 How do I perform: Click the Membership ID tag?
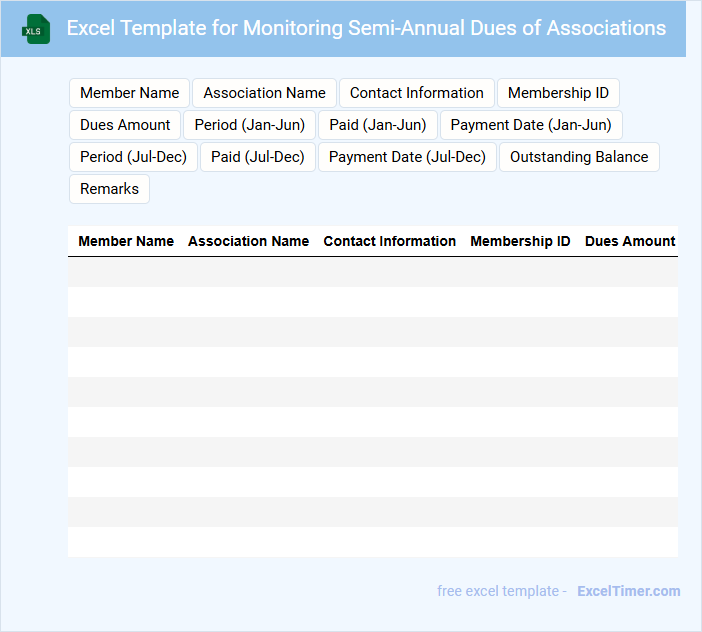[x=558, y=93]
